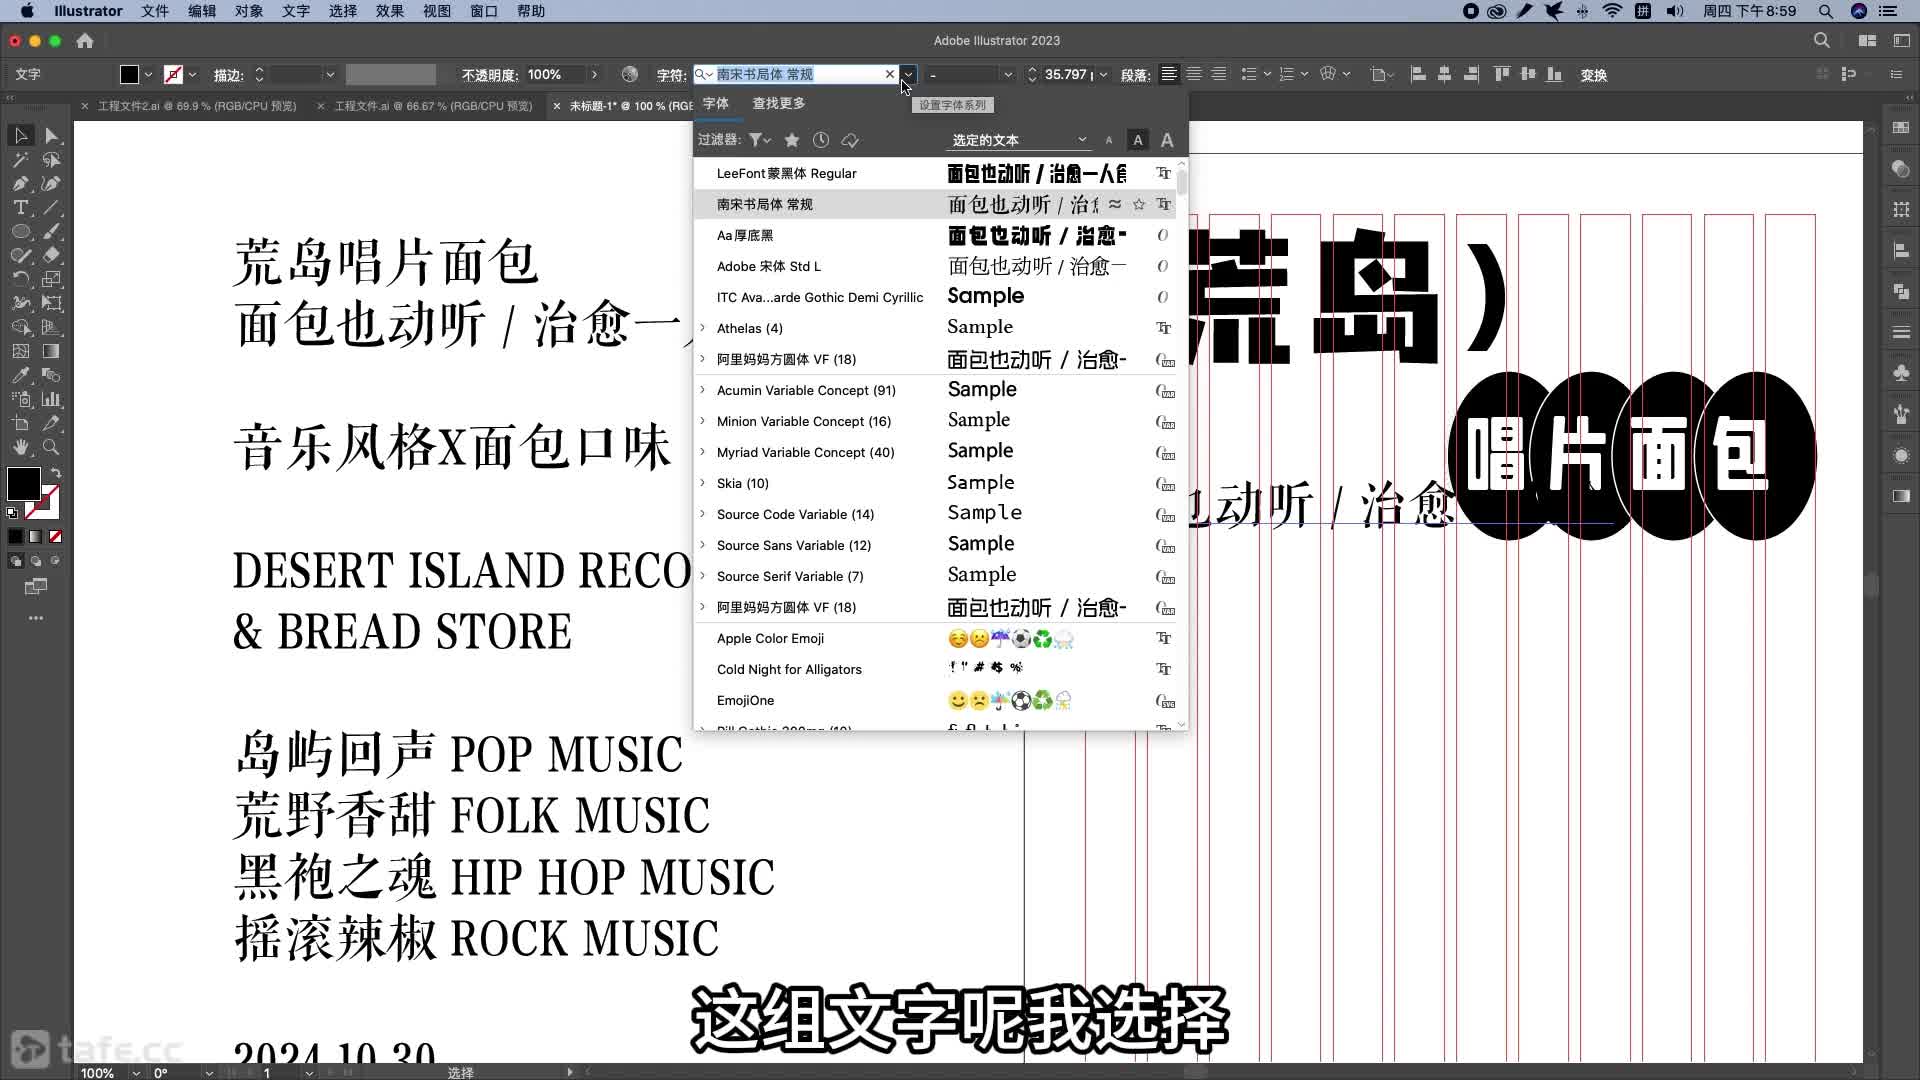Image resolution: width=1920 pixels, height=1080 pixels.
Task: Choose Cold Night for Alligators font
Action: [935, 669]
